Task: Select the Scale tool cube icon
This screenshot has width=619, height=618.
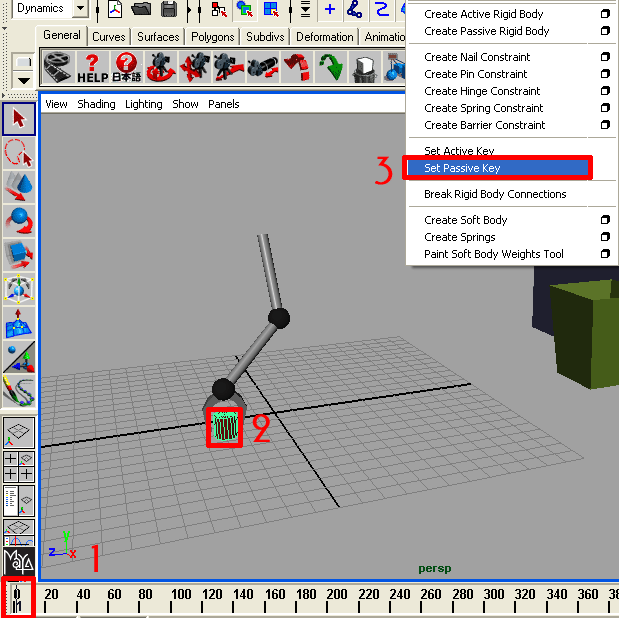Action: coord(19,255)
